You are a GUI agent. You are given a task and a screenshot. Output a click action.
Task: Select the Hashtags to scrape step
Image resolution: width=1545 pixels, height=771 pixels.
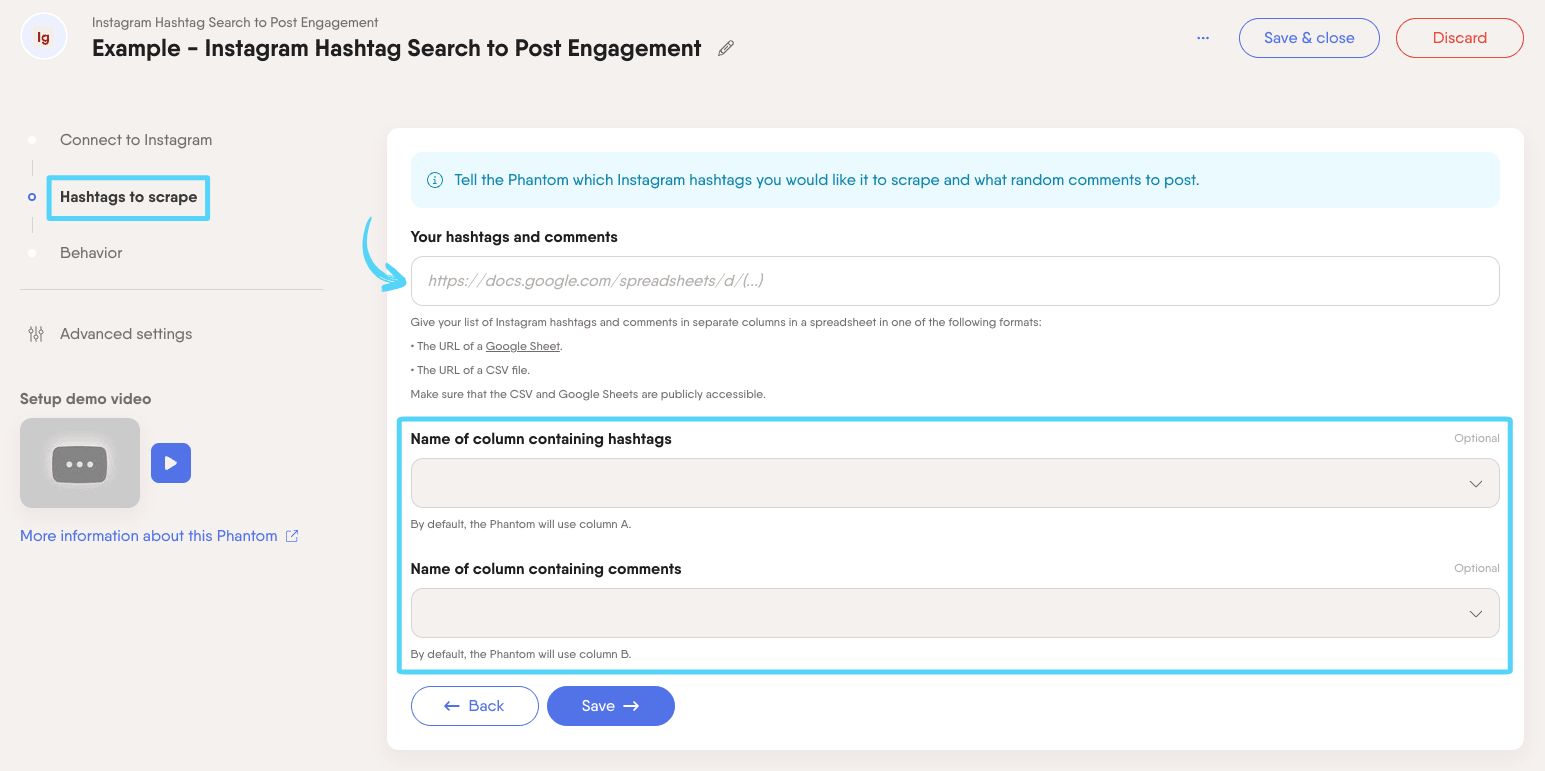click(128, 197)
